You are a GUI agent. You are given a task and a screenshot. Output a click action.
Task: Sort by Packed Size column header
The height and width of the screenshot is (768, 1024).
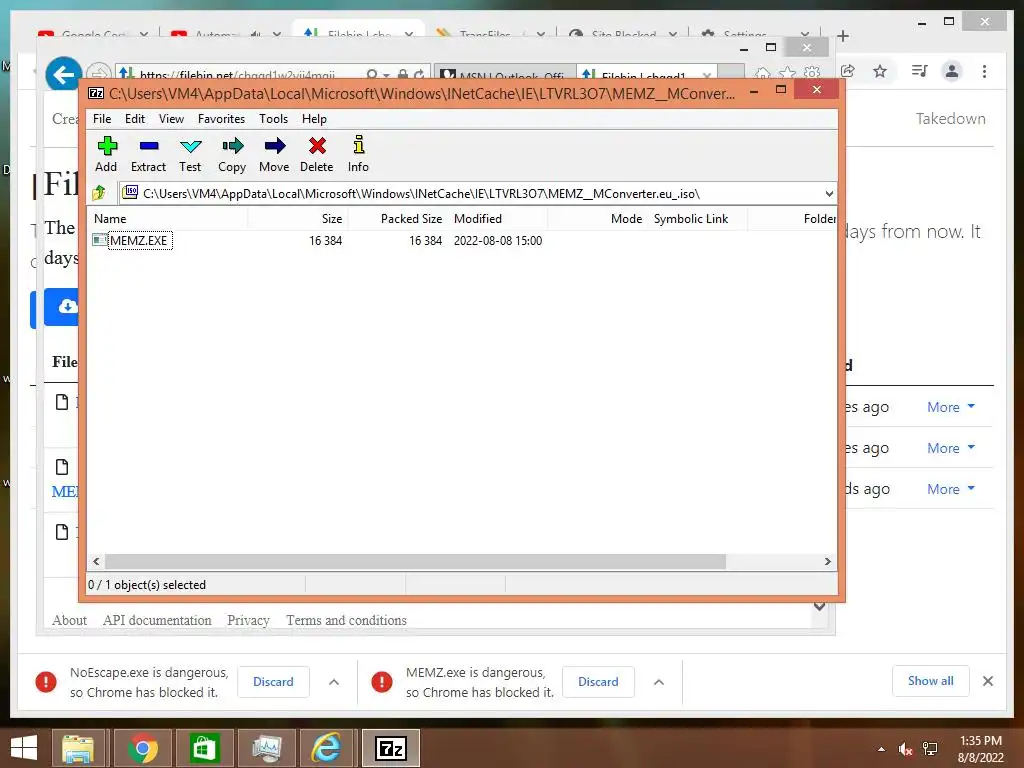pyautogui.click(x=398, y=219)
